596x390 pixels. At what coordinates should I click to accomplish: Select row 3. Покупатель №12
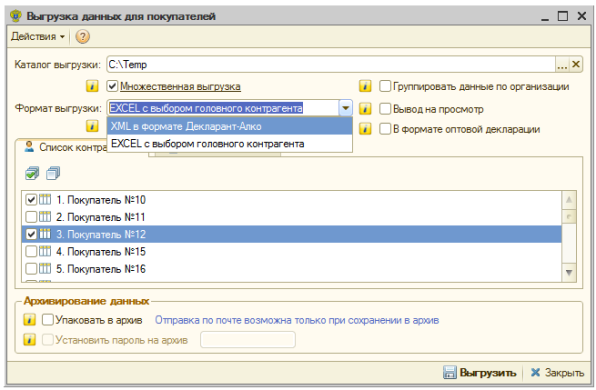coord(292,234)
